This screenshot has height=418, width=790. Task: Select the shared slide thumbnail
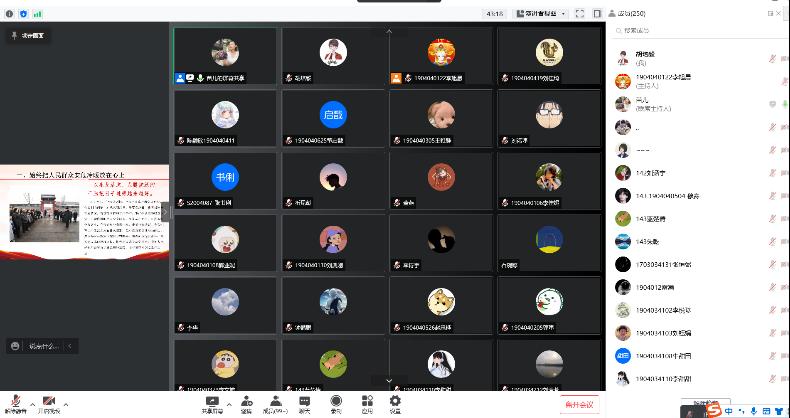point(84,212)
